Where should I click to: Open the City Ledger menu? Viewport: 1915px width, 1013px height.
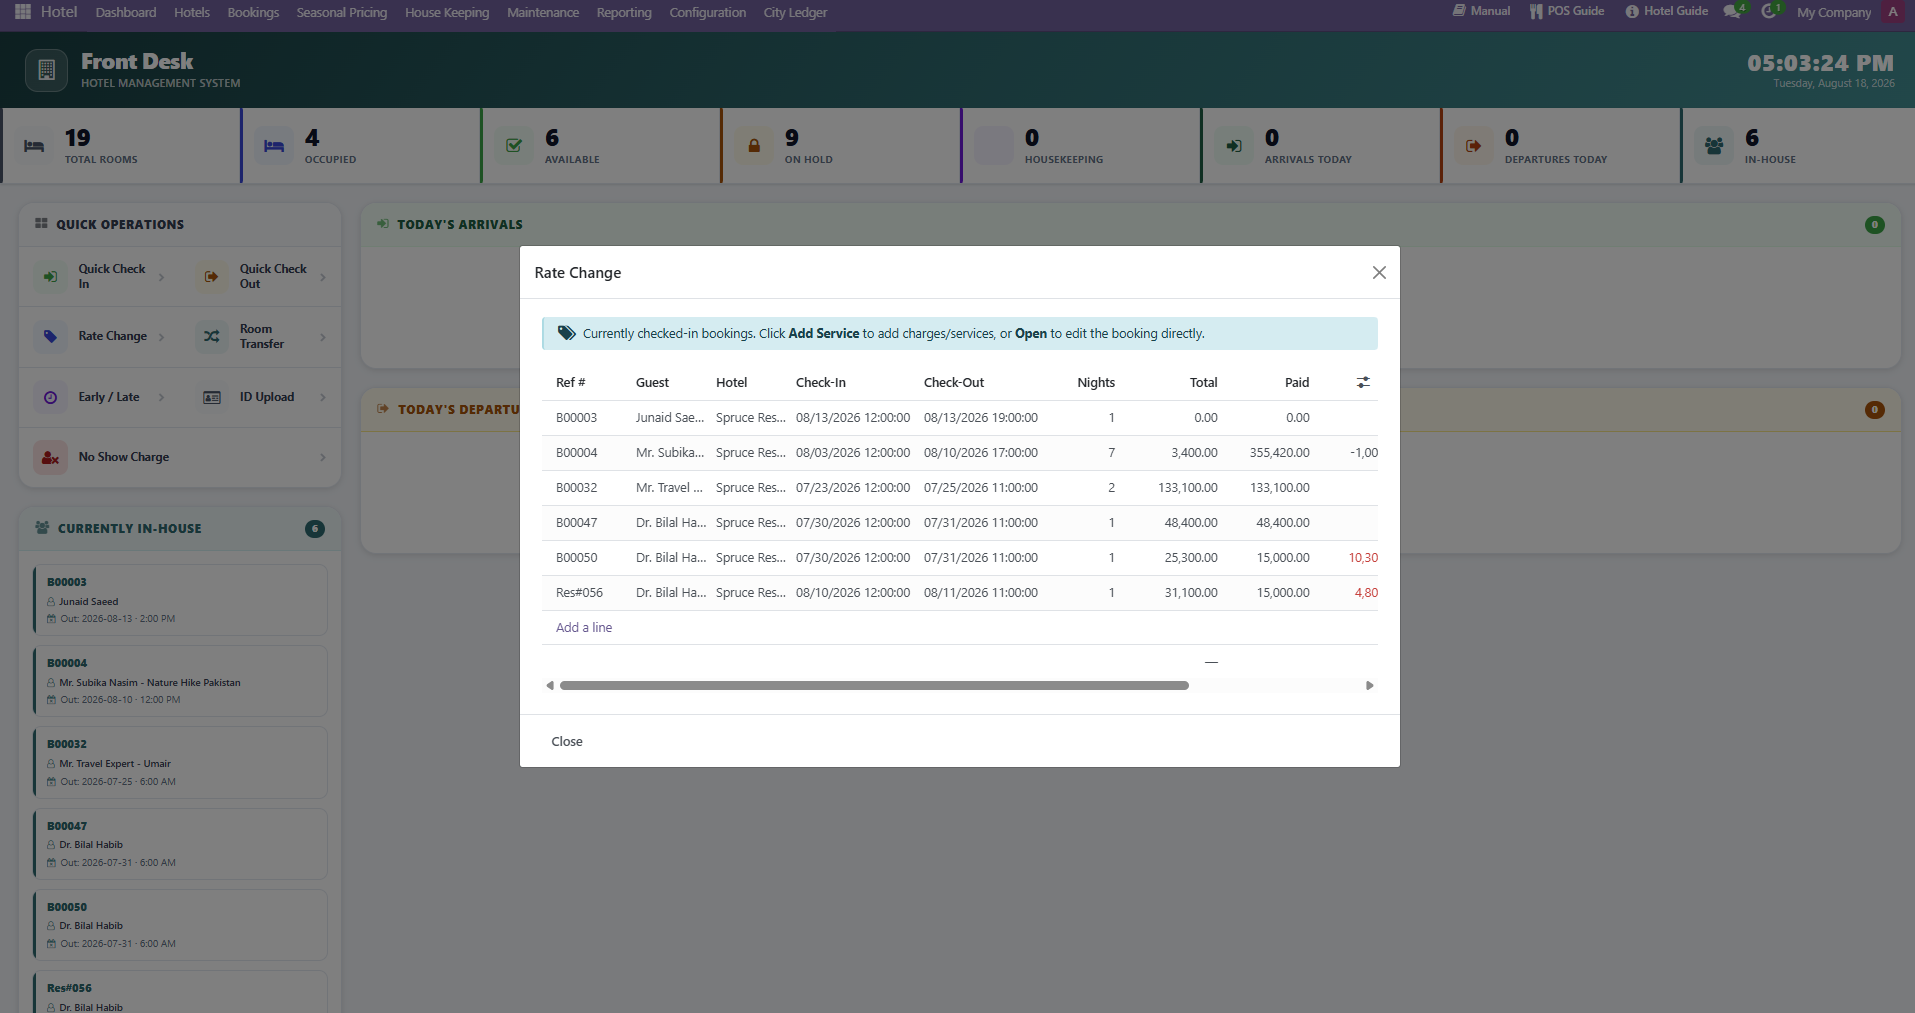795,12
